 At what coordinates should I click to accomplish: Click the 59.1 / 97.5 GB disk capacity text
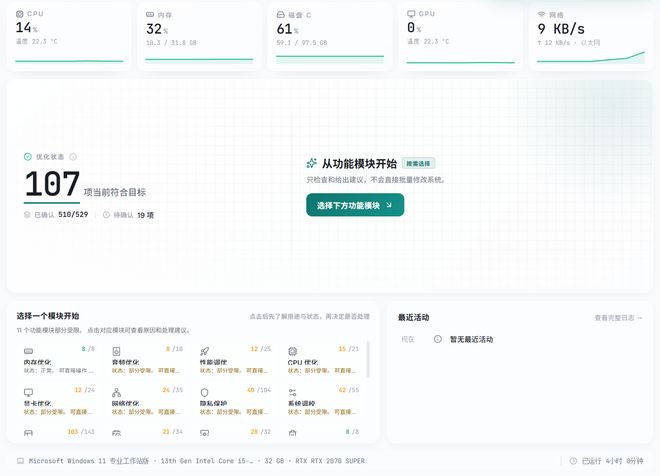tap(302, 43)
